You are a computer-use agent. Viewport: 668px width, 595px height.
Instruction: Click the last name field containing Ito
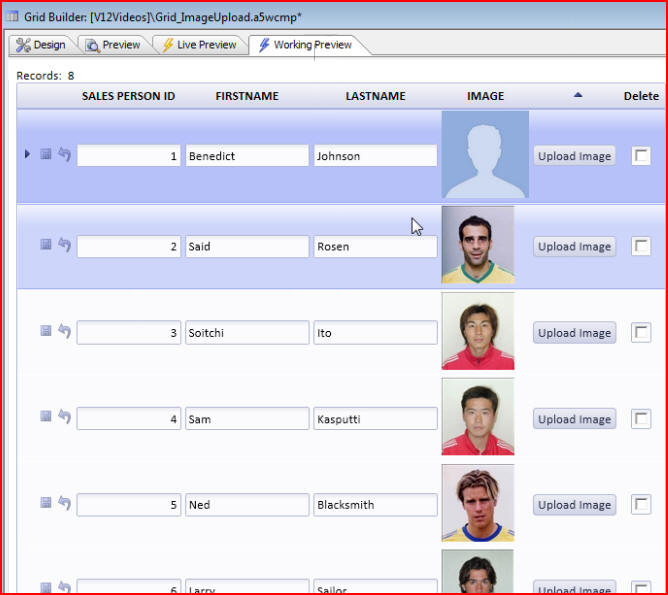coord(375,333)
